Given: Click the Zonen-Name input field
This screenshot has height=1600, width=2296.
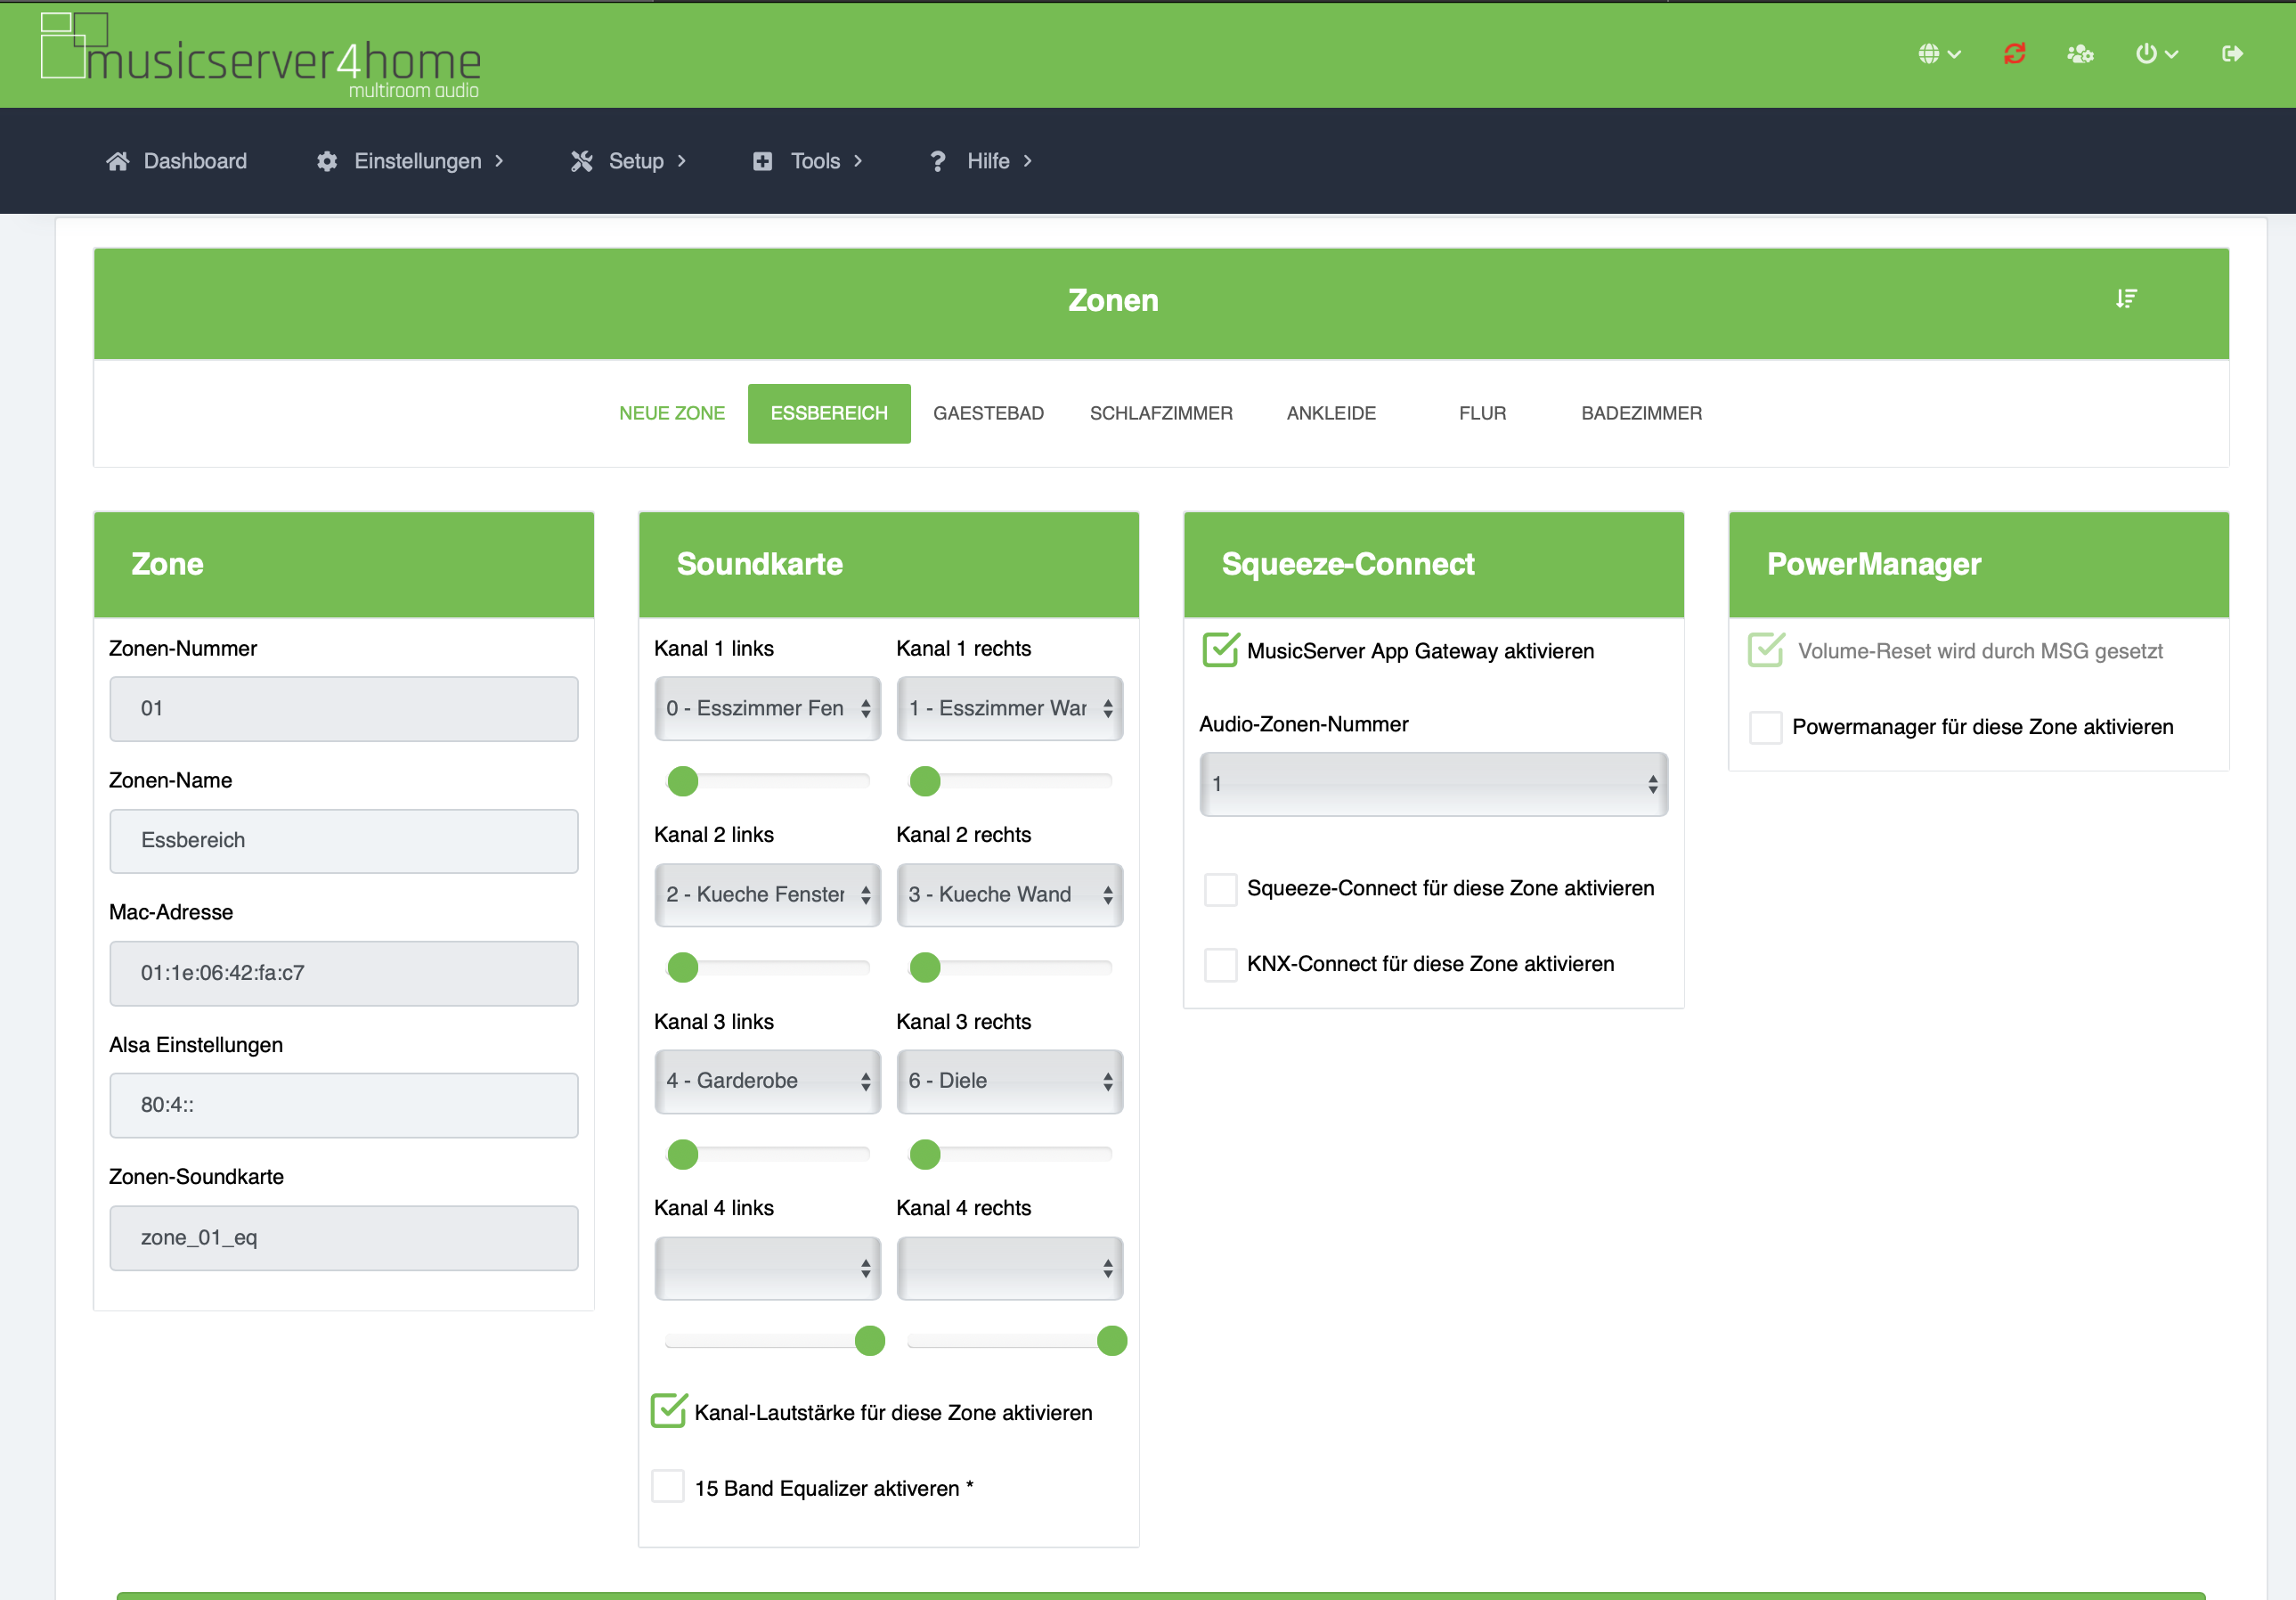Looking at the screenshot, I should [343, 840].
